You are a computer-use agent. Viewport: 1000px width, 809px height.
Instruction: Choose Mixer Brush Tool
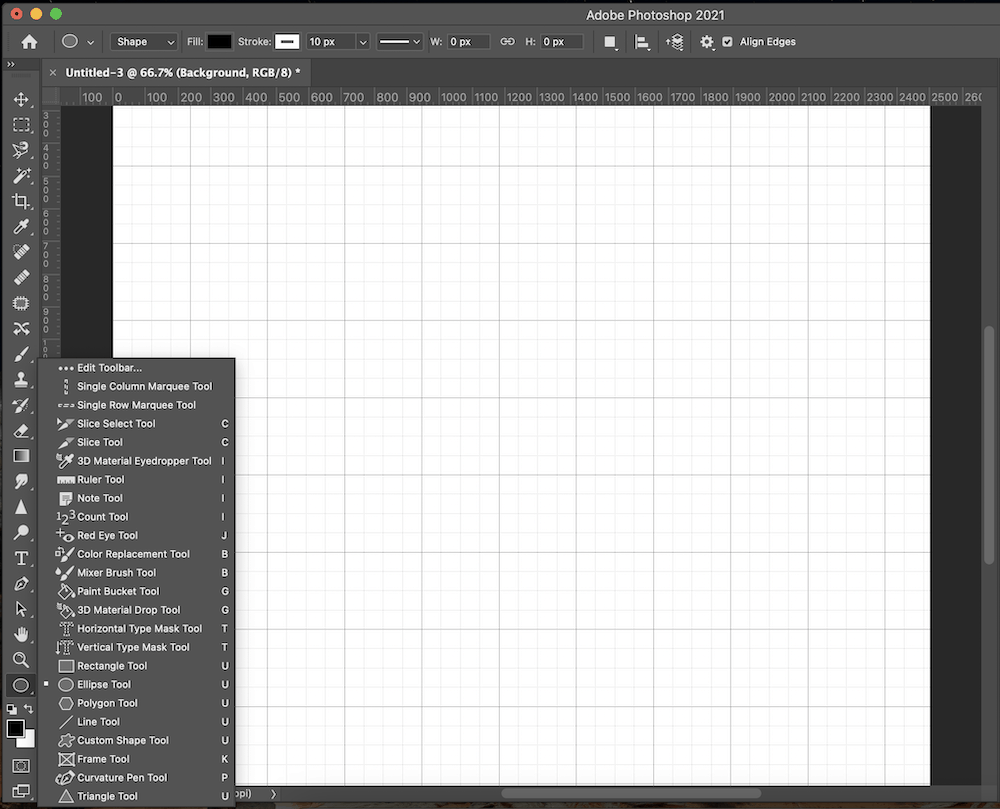click(136, 572)
